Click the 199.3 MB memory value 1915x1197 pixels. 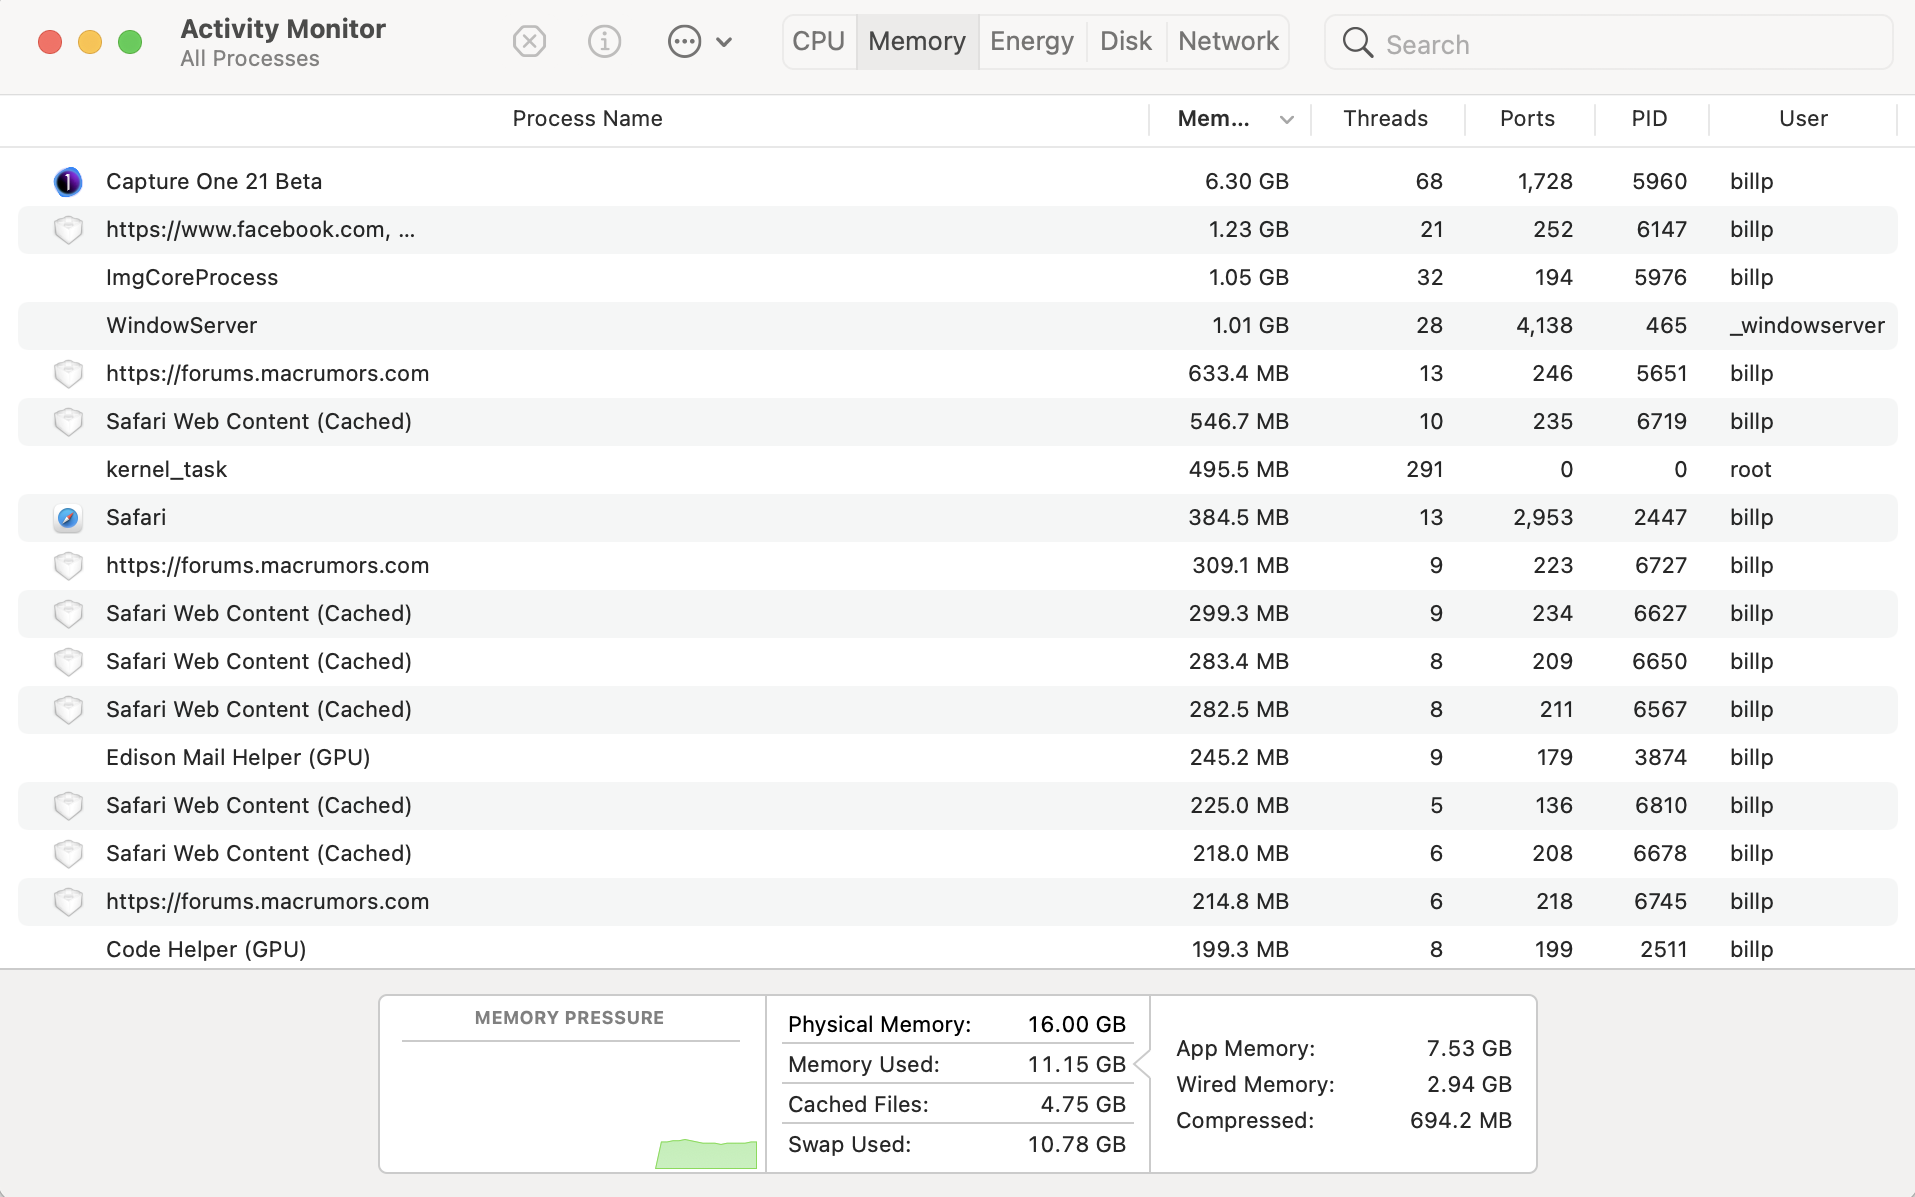pyautogui.click(x=1240, y=950)
